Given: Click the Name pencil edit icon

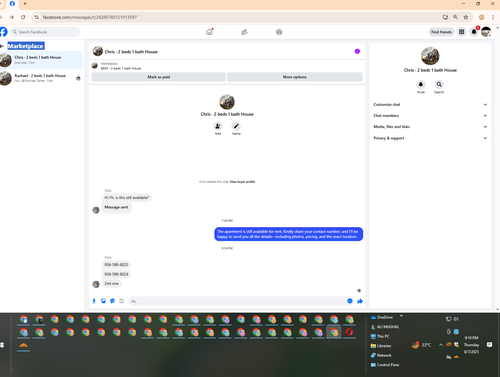Looking at the screenshot, I should click(236, 126).
